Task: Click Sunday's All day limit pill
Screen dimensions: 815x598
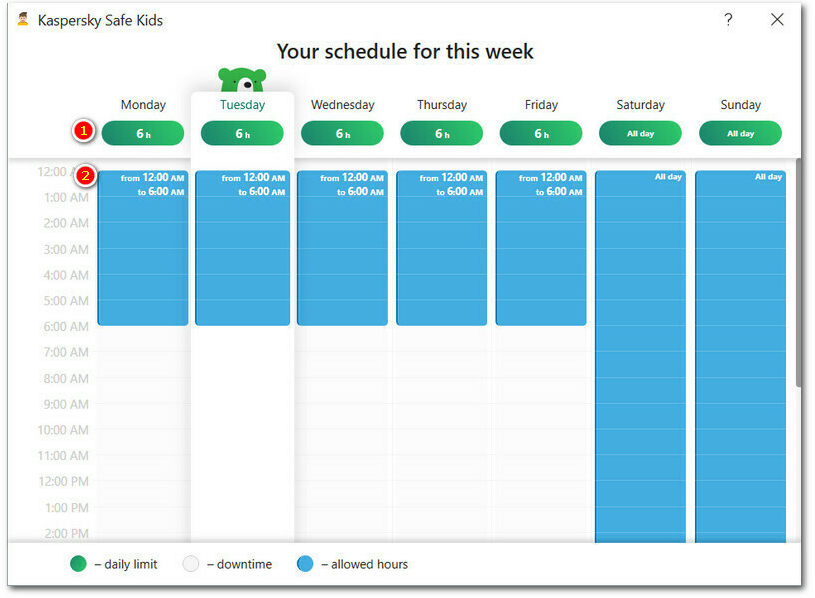Action: pyautogui.click(x=740, y=133)
